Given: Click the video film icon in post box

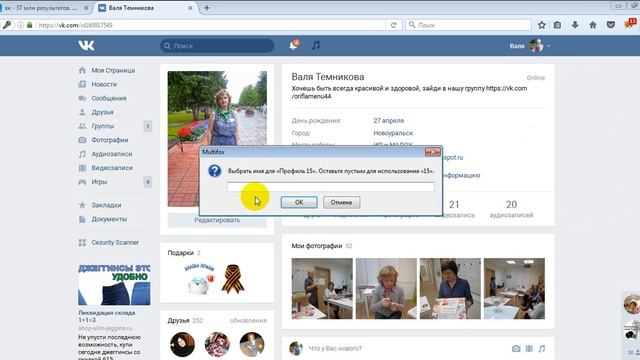Looking at the screenshot, I should point(529,349).
